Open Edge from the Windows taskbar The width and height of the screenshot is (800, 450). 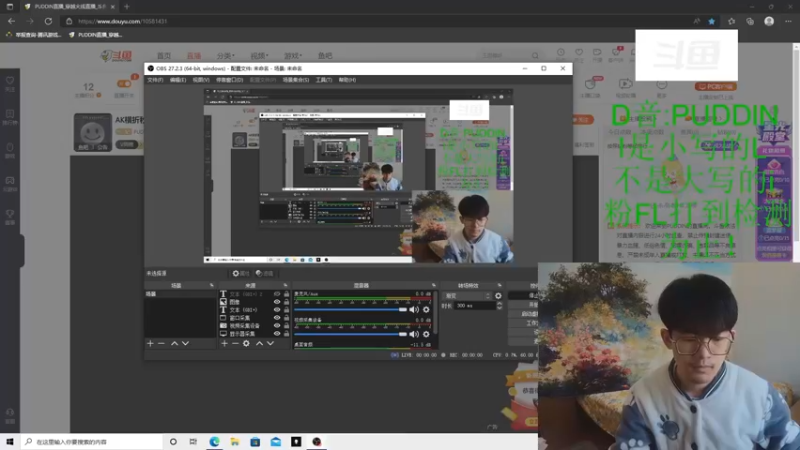214,442
